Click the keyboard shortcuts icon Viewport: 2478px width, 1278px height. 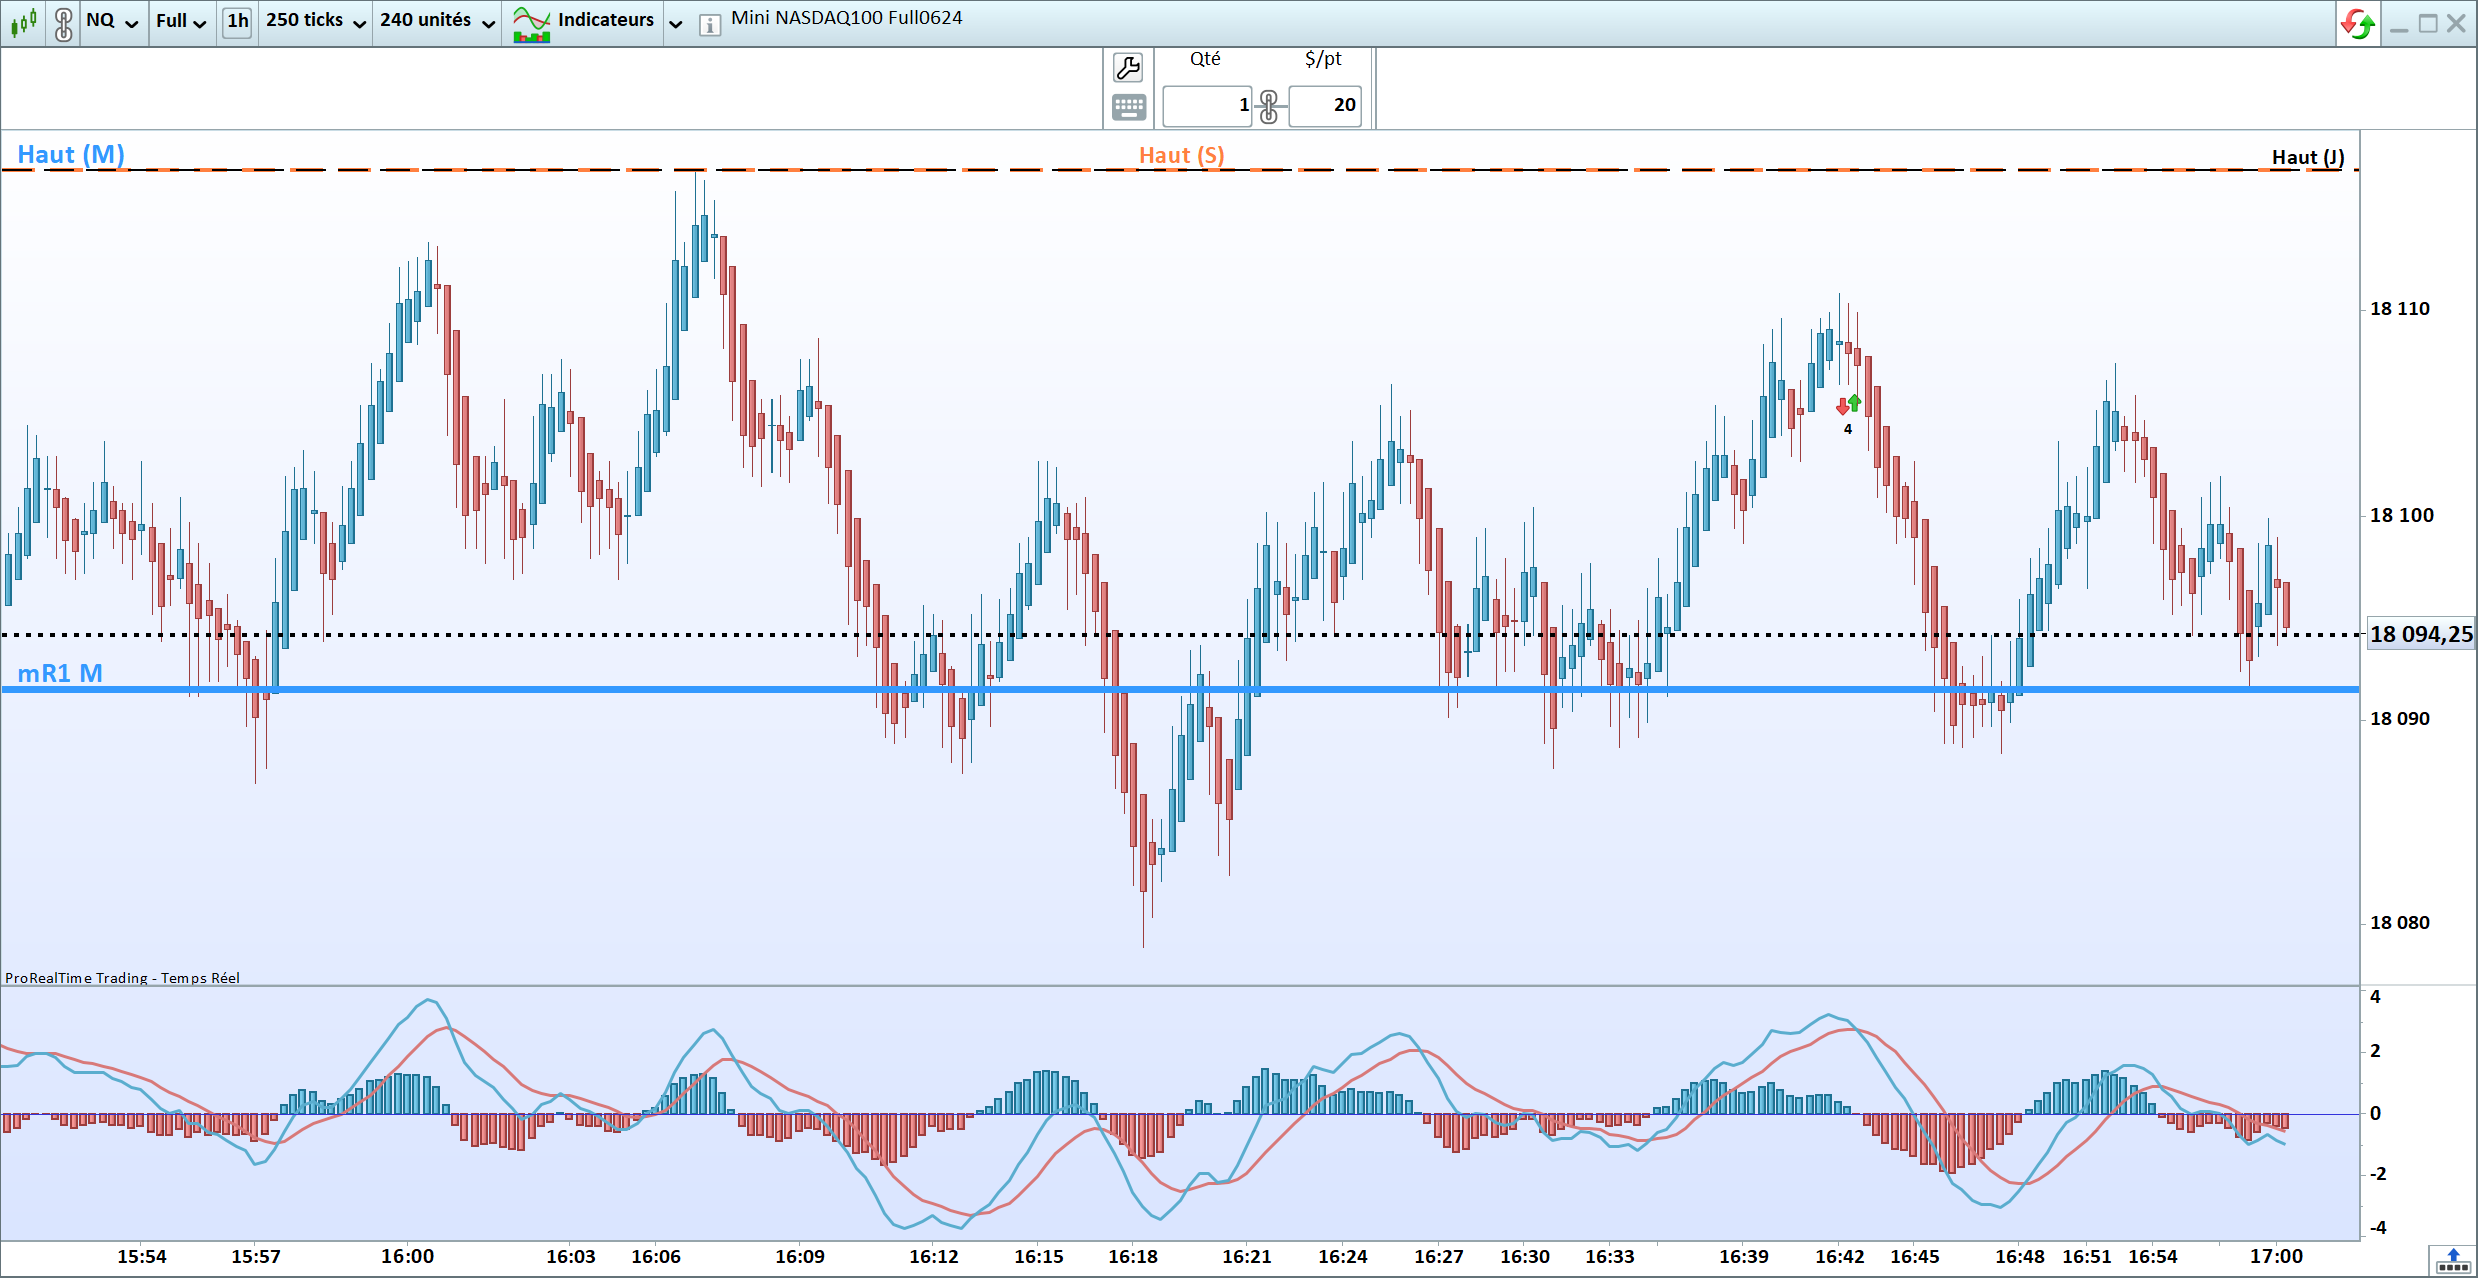point(1128,106)
